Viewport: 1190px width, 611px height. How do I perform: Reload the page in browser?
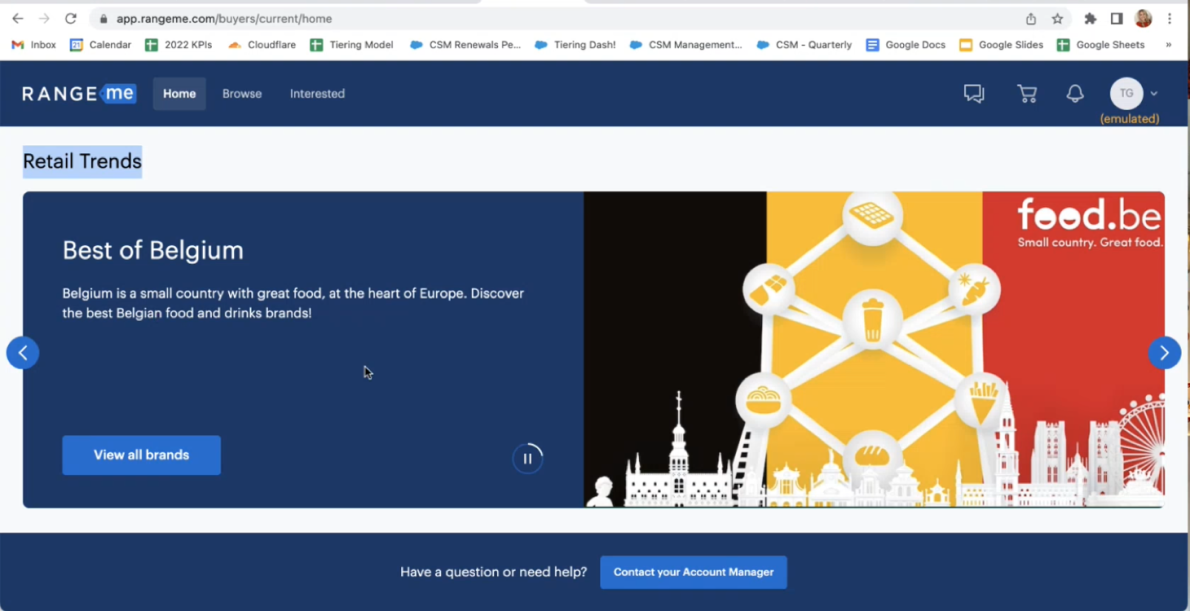[x=71, y=19]
